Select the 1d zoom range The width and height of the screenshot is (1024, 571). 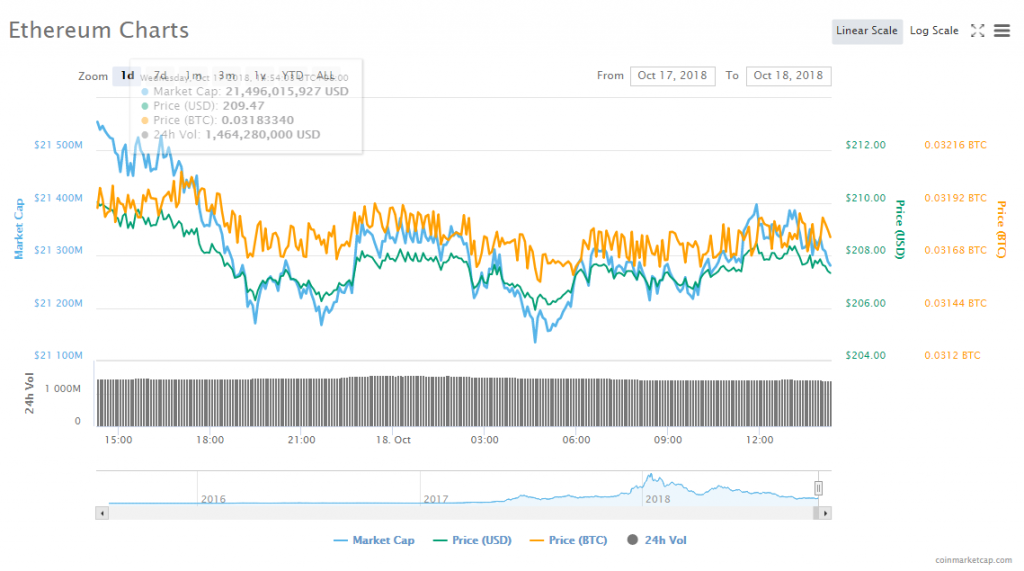pyautogui.click(x=127, y=76)
